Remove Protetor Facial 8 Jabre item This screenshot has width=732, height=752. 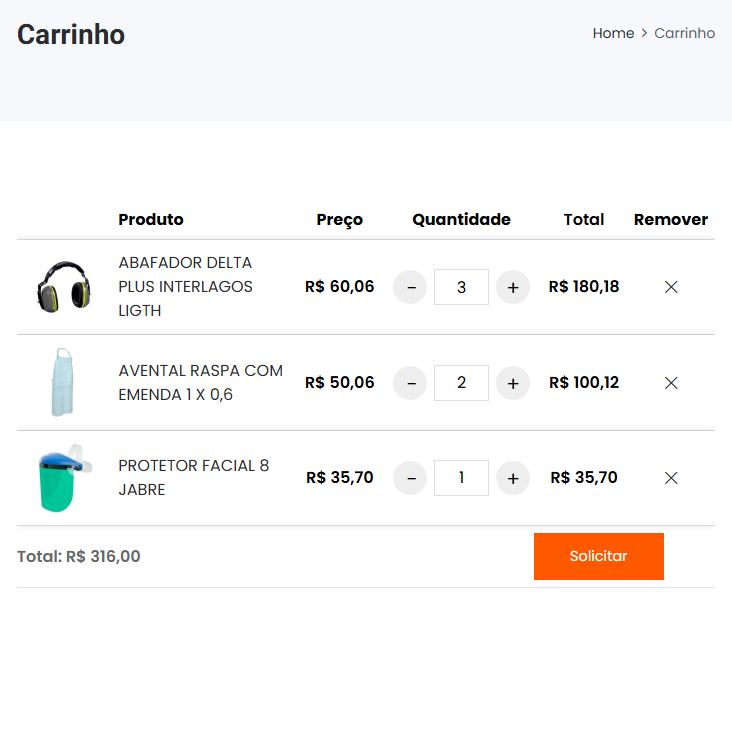coord(671,478)
